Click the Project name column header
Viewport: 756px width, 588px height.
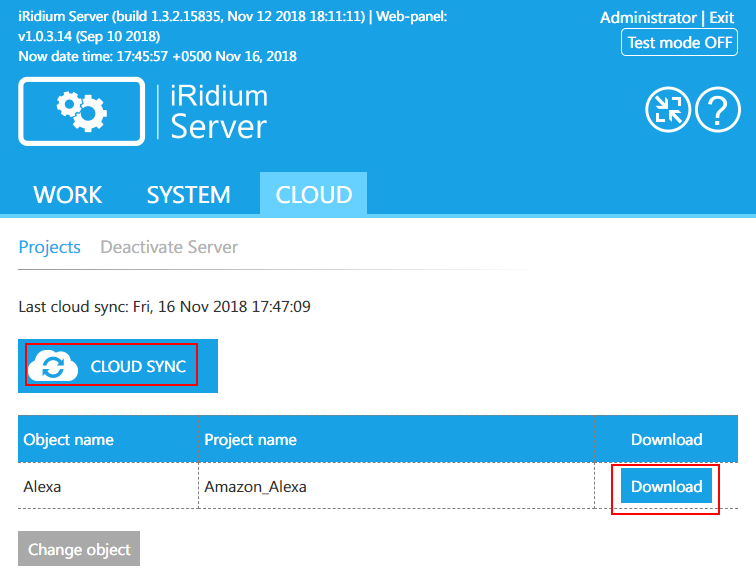point(251,439)
